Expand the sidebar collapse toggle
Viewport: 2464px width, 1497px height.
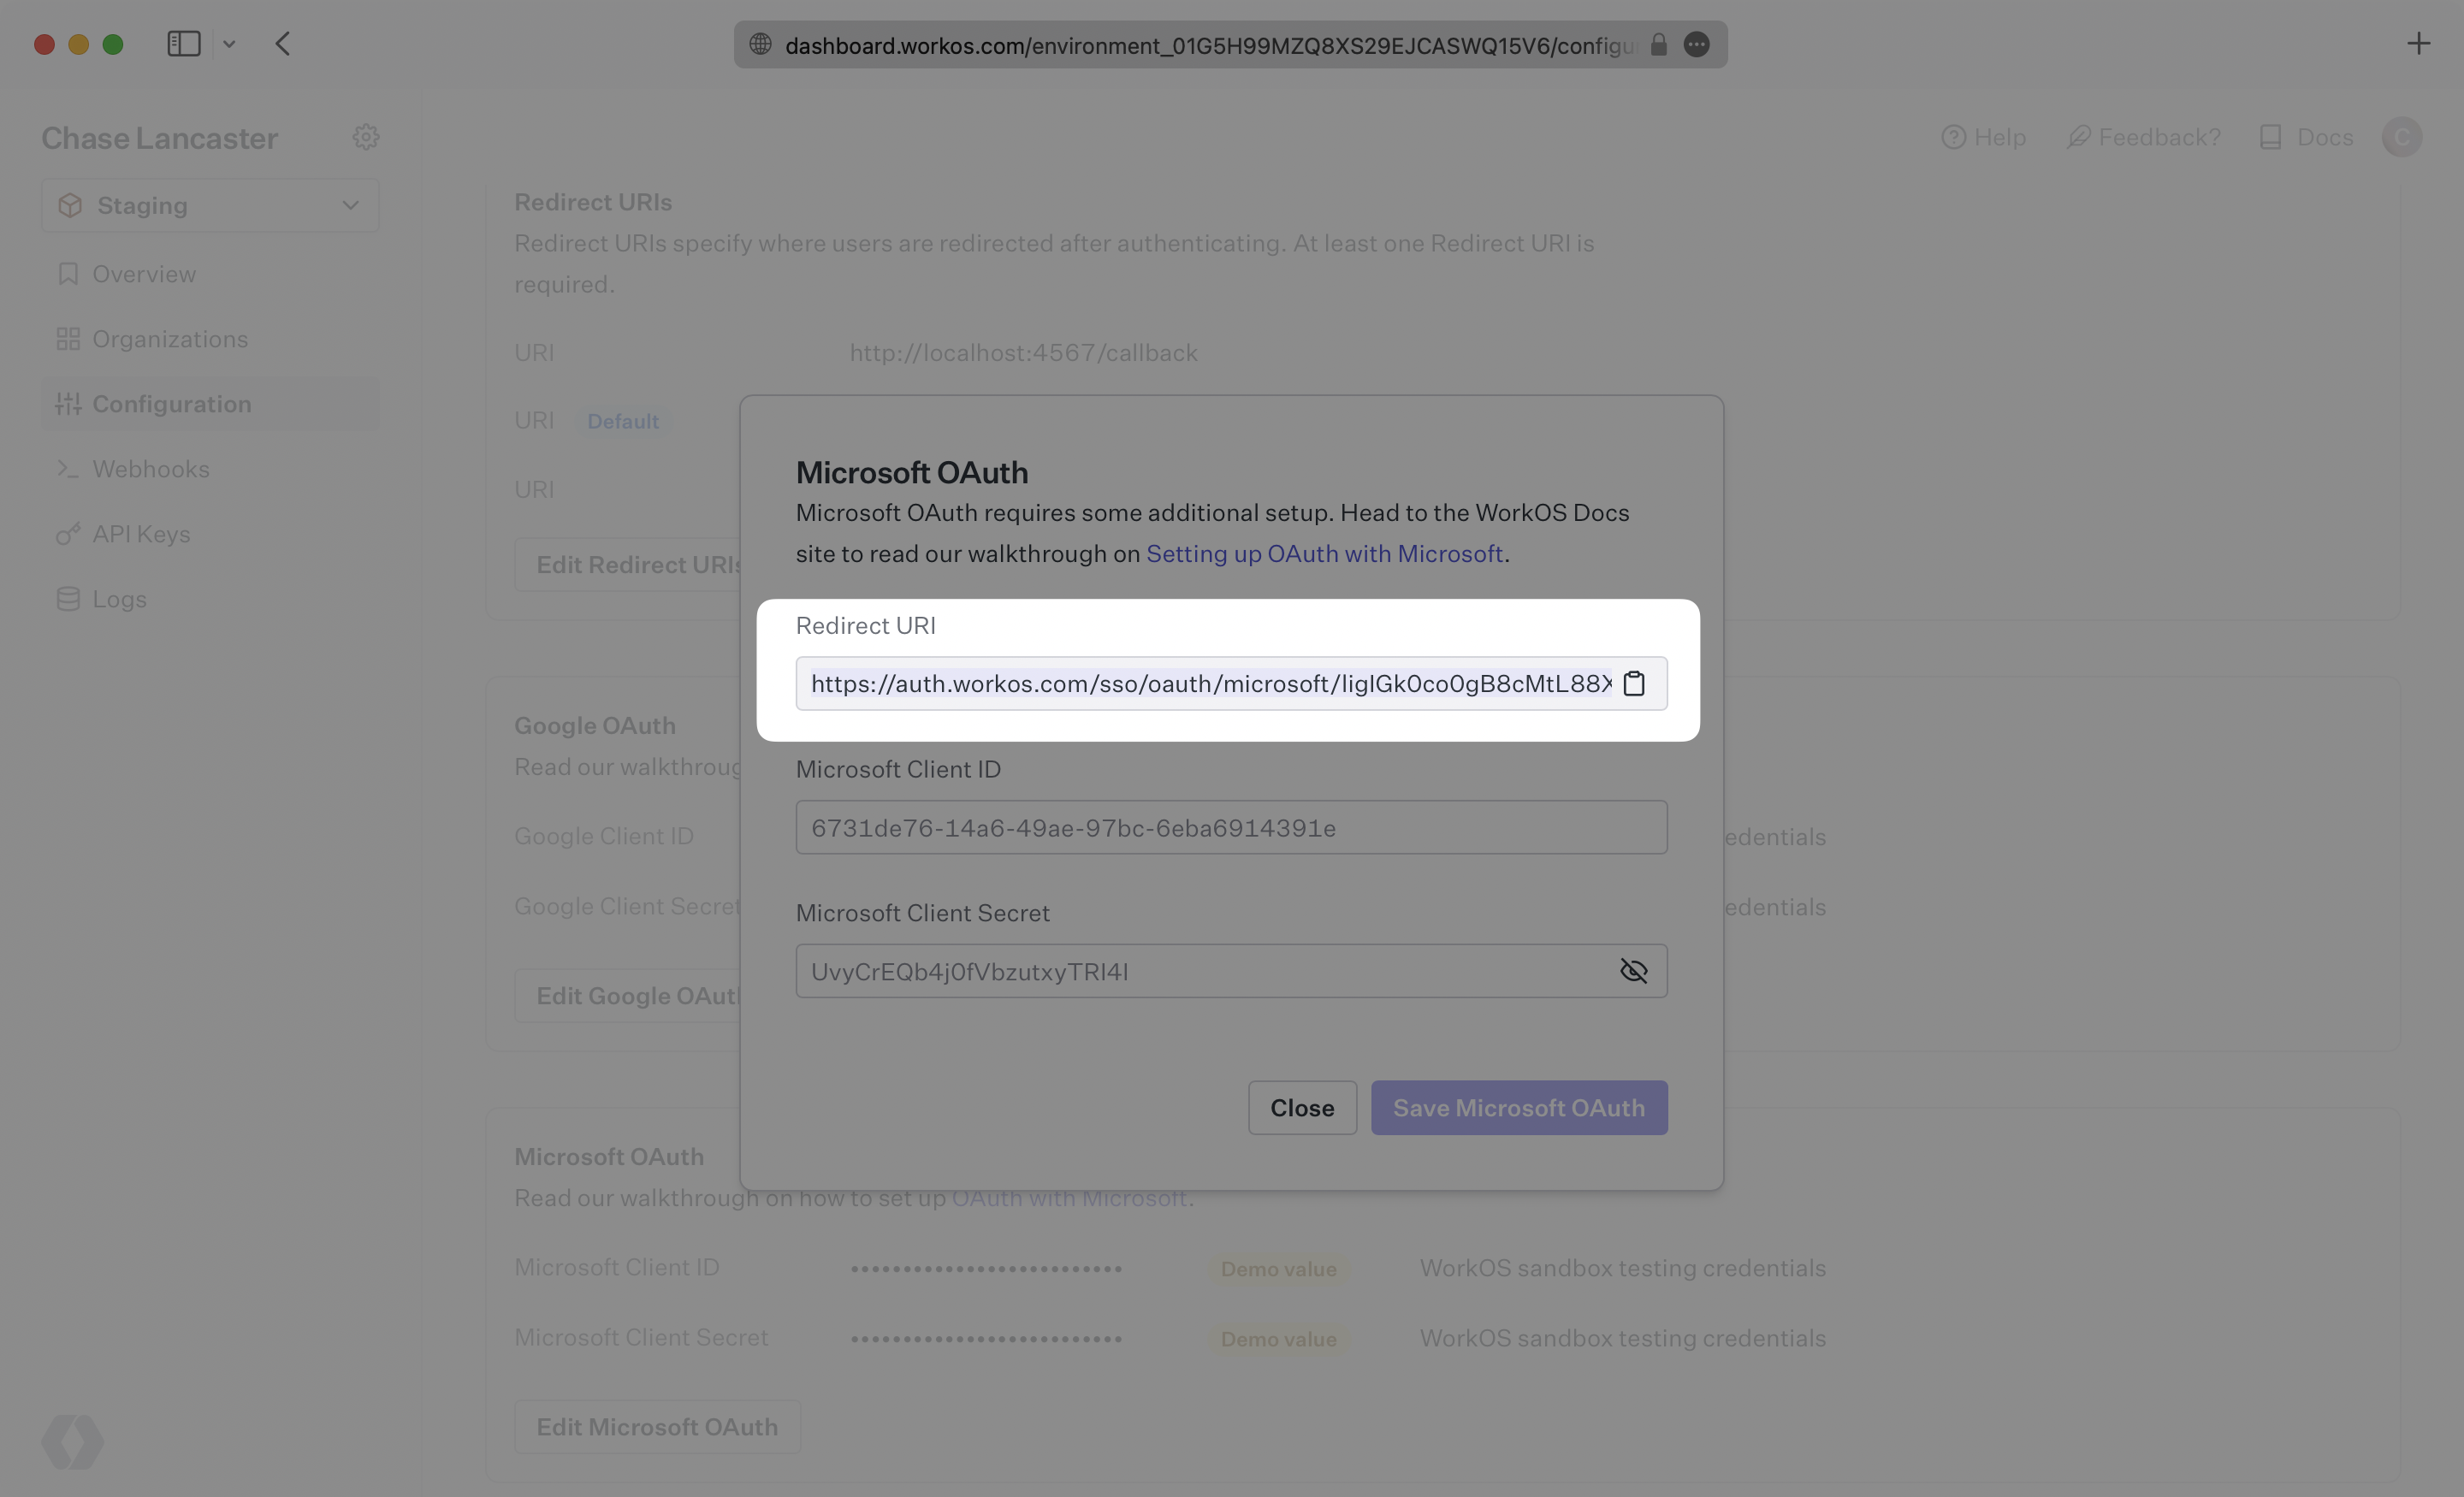(x=185, y=42)
